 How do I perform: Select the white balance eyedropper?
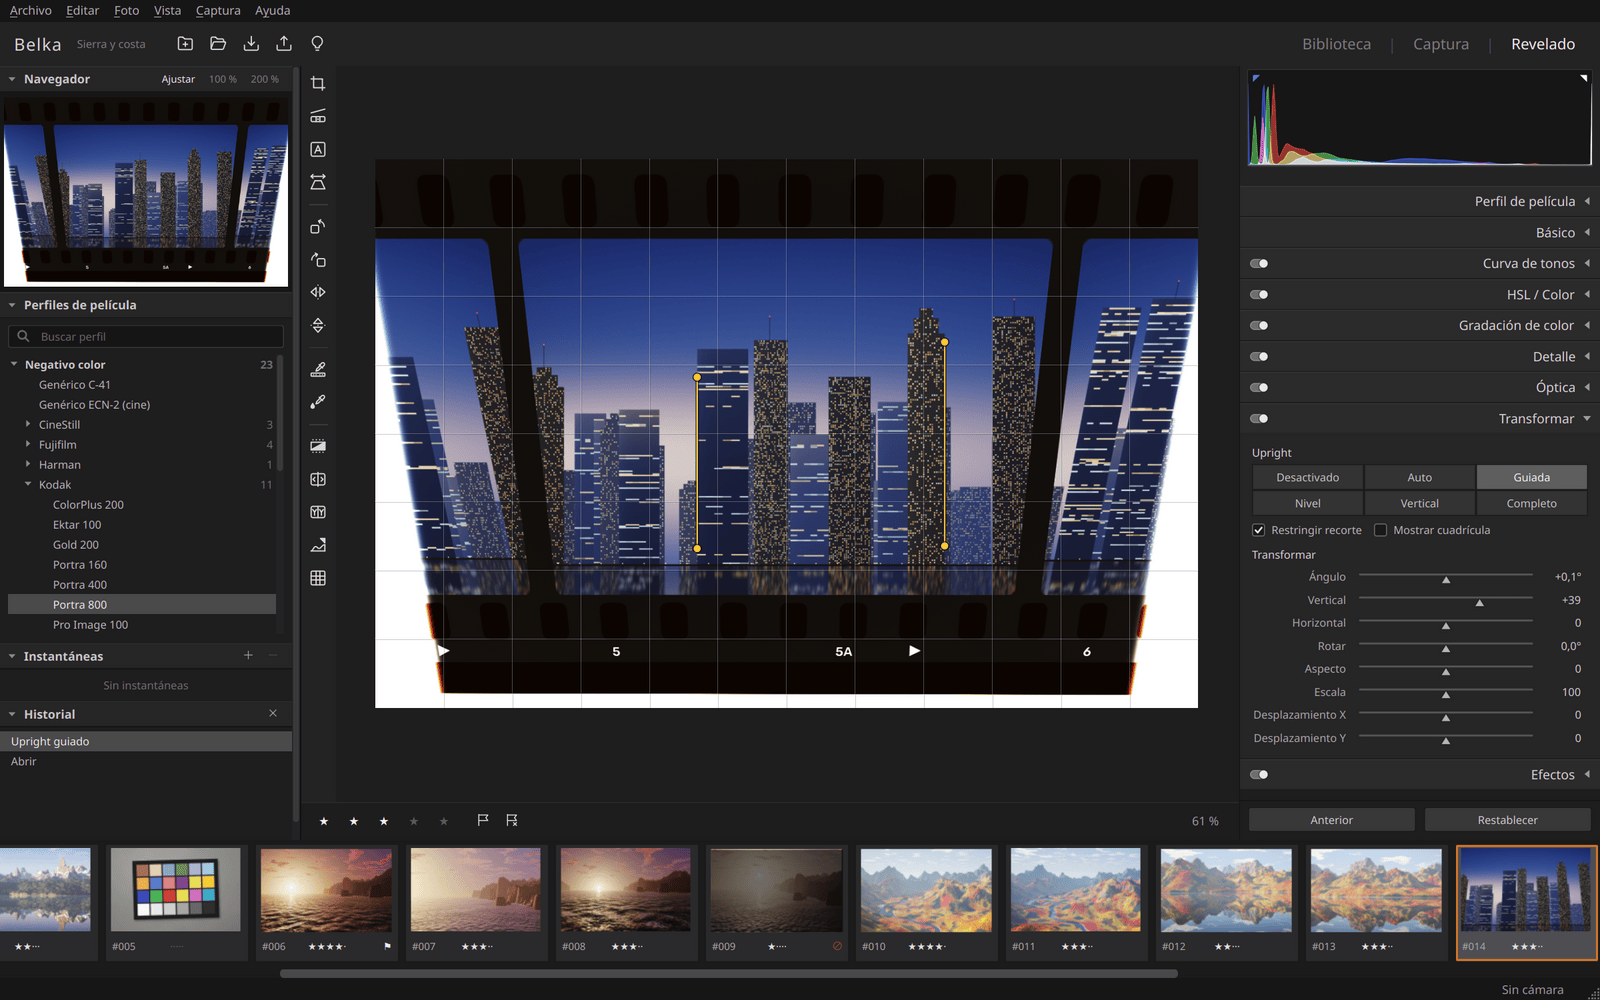318,402
